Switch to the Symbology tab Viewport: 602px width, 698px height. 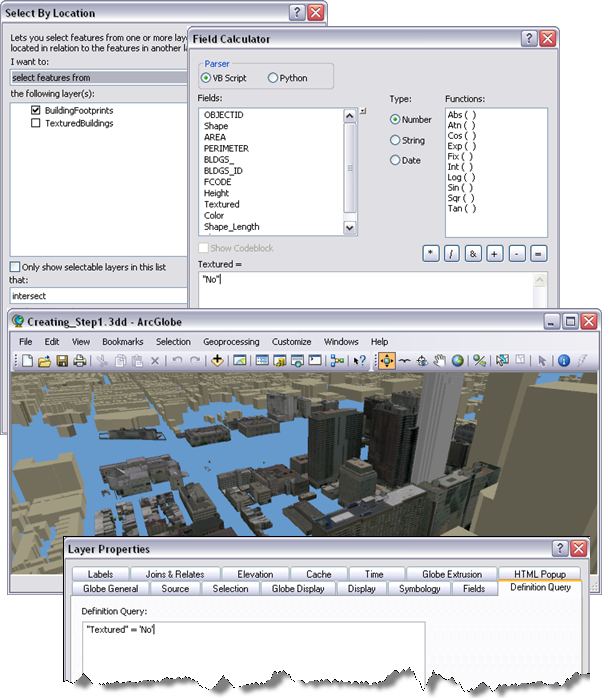[x=419, y=589]
